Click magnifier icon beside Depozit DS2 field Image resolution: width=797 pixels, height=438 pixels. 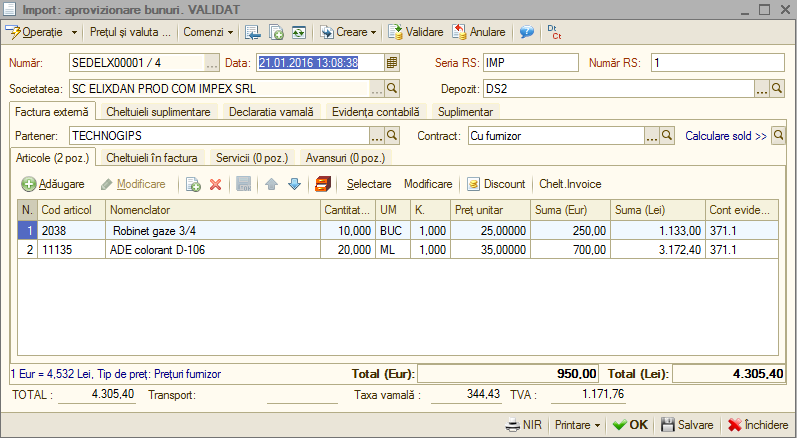[777, 89]
